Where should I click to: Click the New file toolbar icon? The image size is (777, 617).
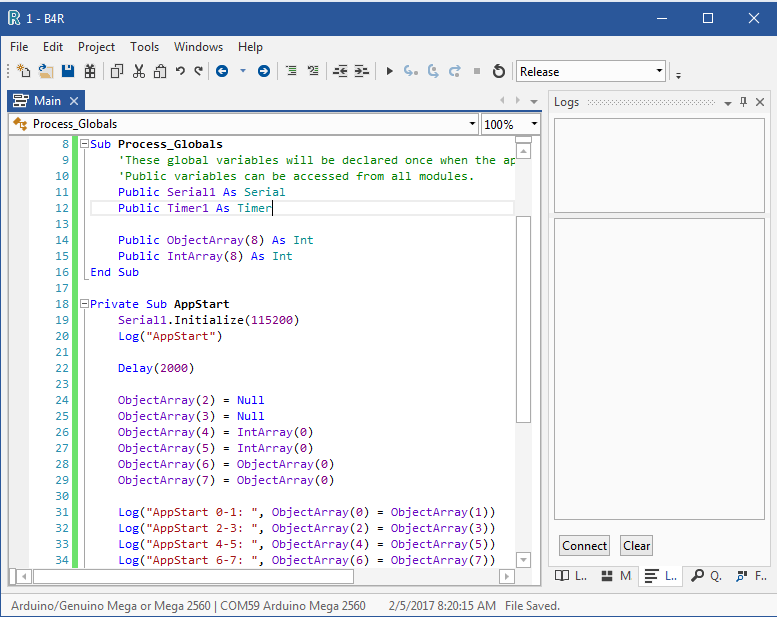[24, 71]
